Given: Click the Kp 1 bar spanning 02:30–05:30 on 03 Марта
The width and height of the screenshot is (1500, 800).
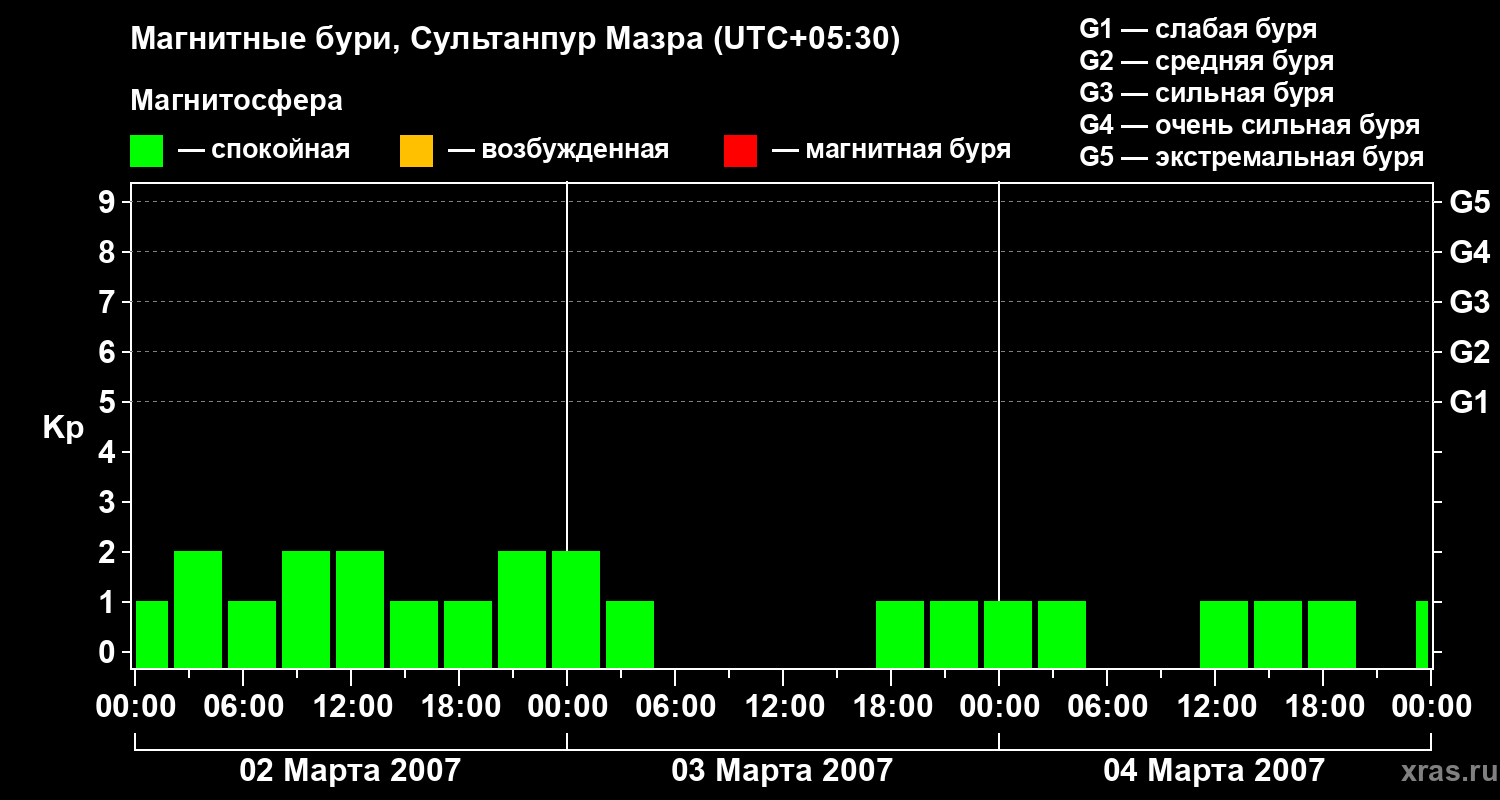Looking at the screenshot, I should coord(630,634).
